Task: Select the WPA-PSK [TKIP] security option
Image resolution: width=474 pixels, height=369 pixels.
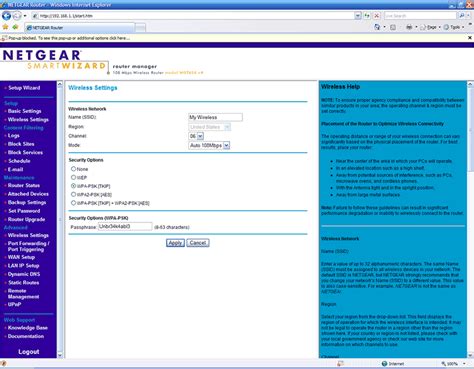Action: tap(73, 186)
